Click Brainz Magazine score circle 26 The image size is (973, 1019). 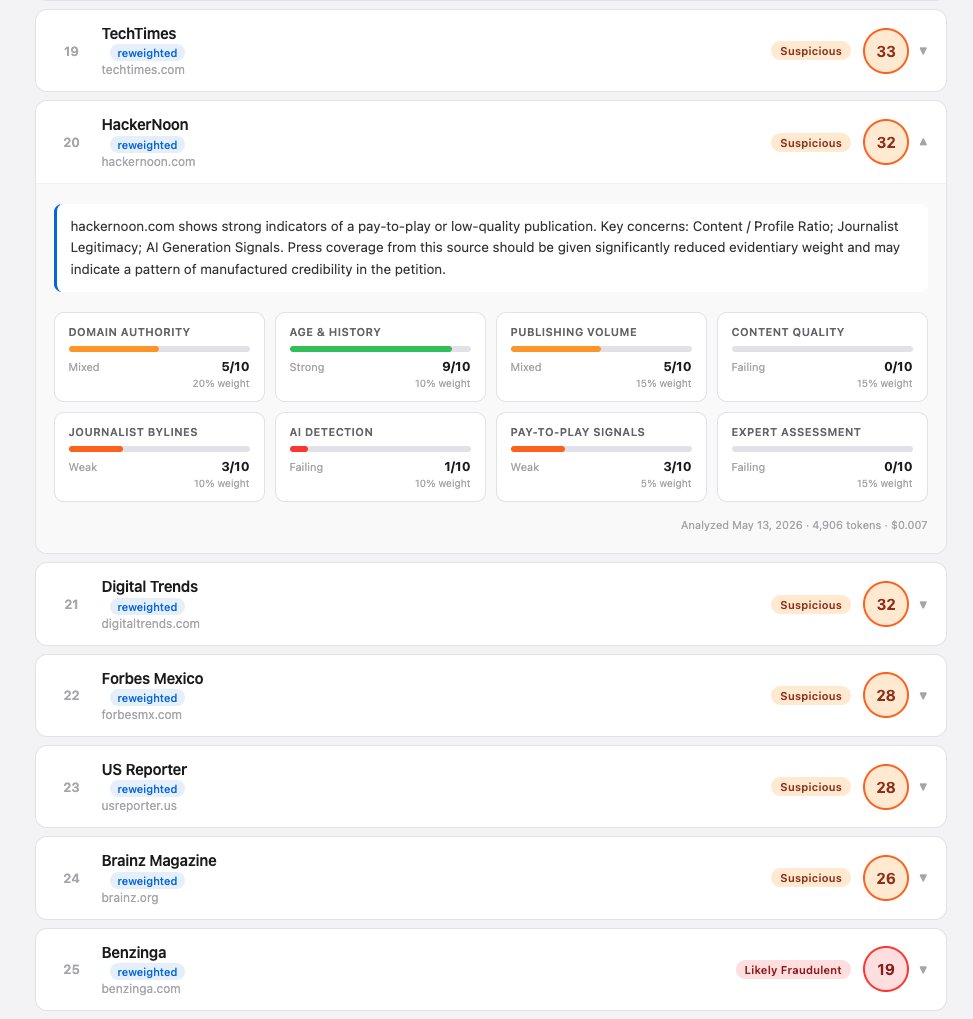[885, 878]
